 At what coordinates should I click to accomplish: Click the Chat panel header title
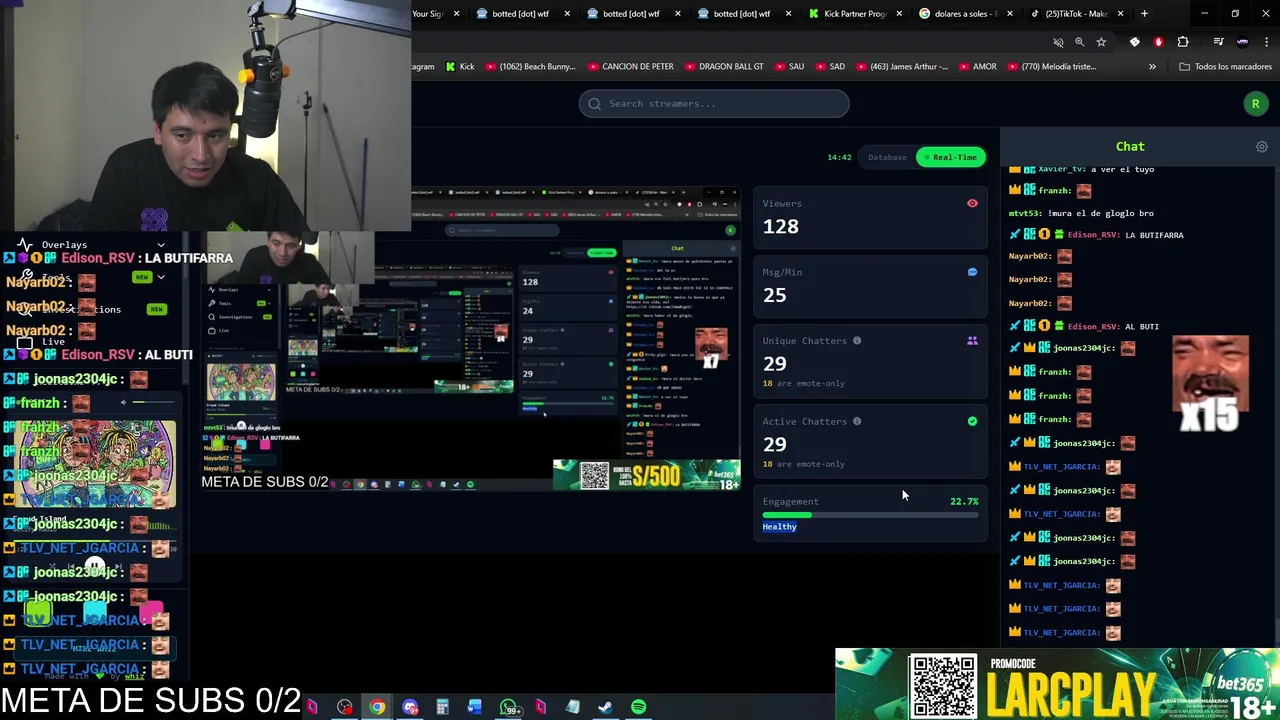[x=1130, y=147]
